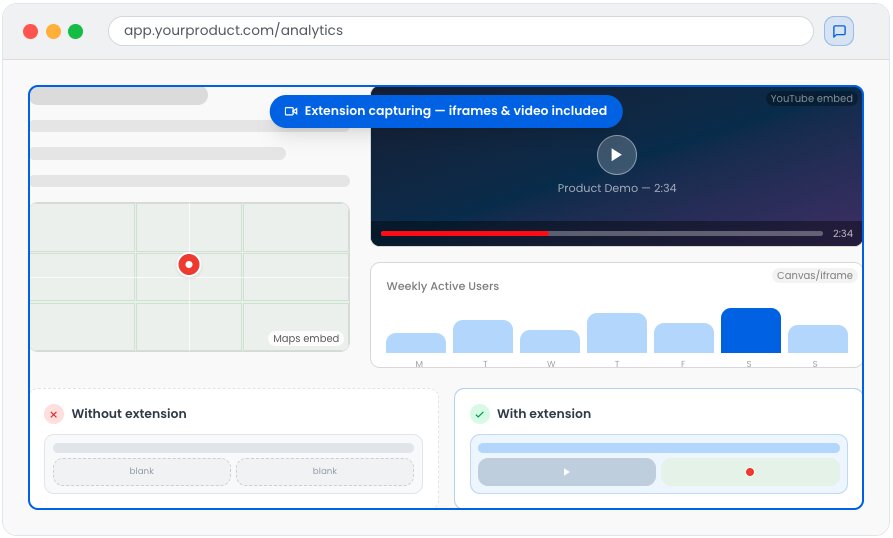
Task: Click the 2:34 video duration timestamp
Action: 842,233
